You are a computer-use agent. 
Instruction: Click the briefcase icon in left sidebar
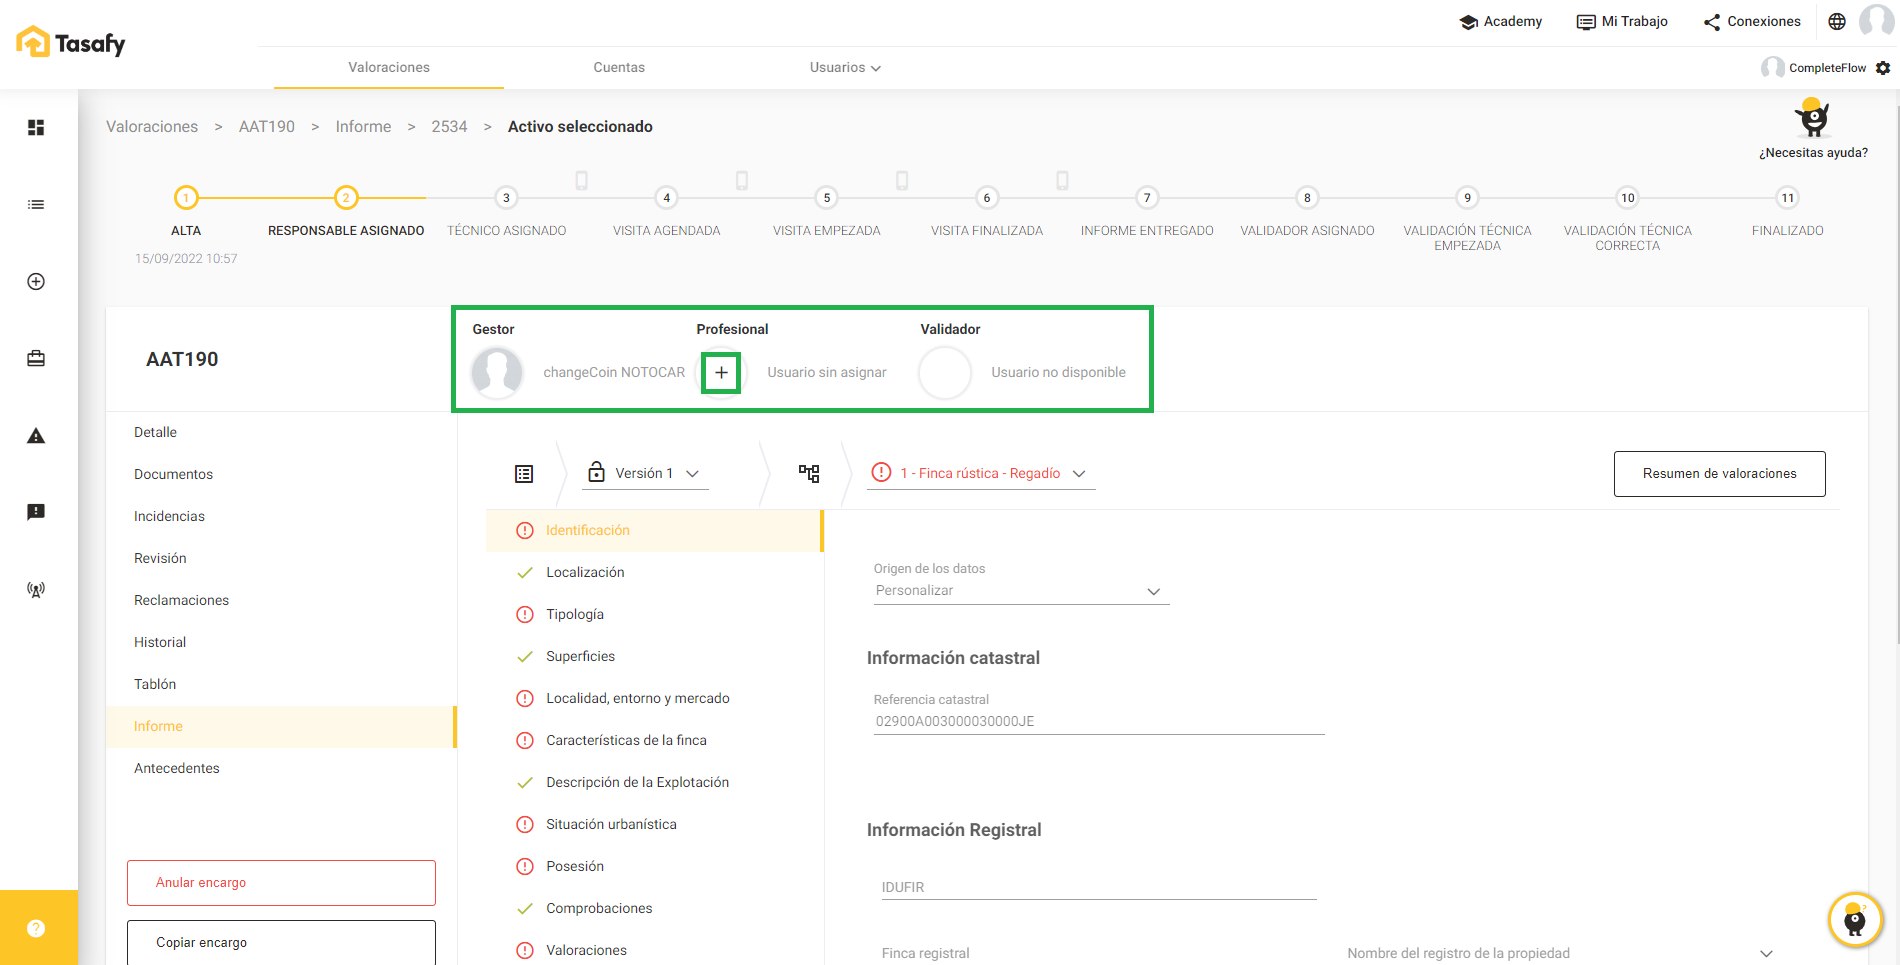click(36, 359)
